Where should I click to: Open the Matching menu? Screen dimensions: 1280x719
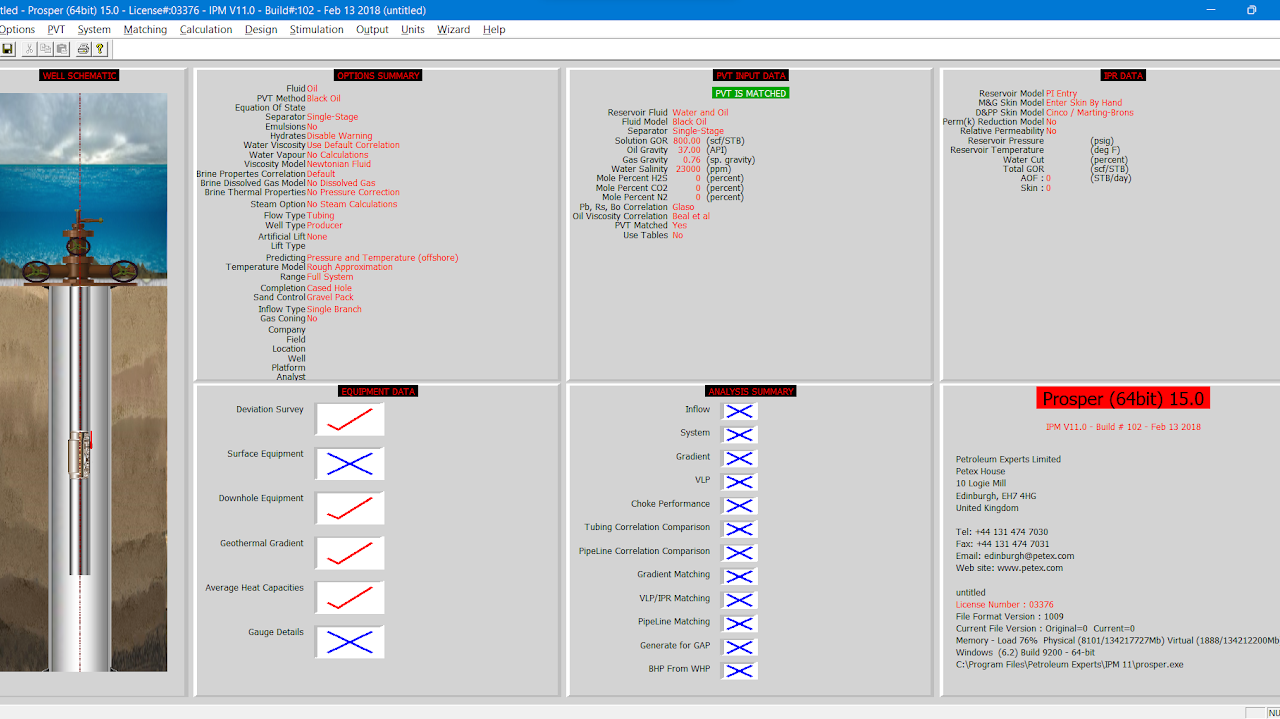pyautogui.click(x=145, y=29)
